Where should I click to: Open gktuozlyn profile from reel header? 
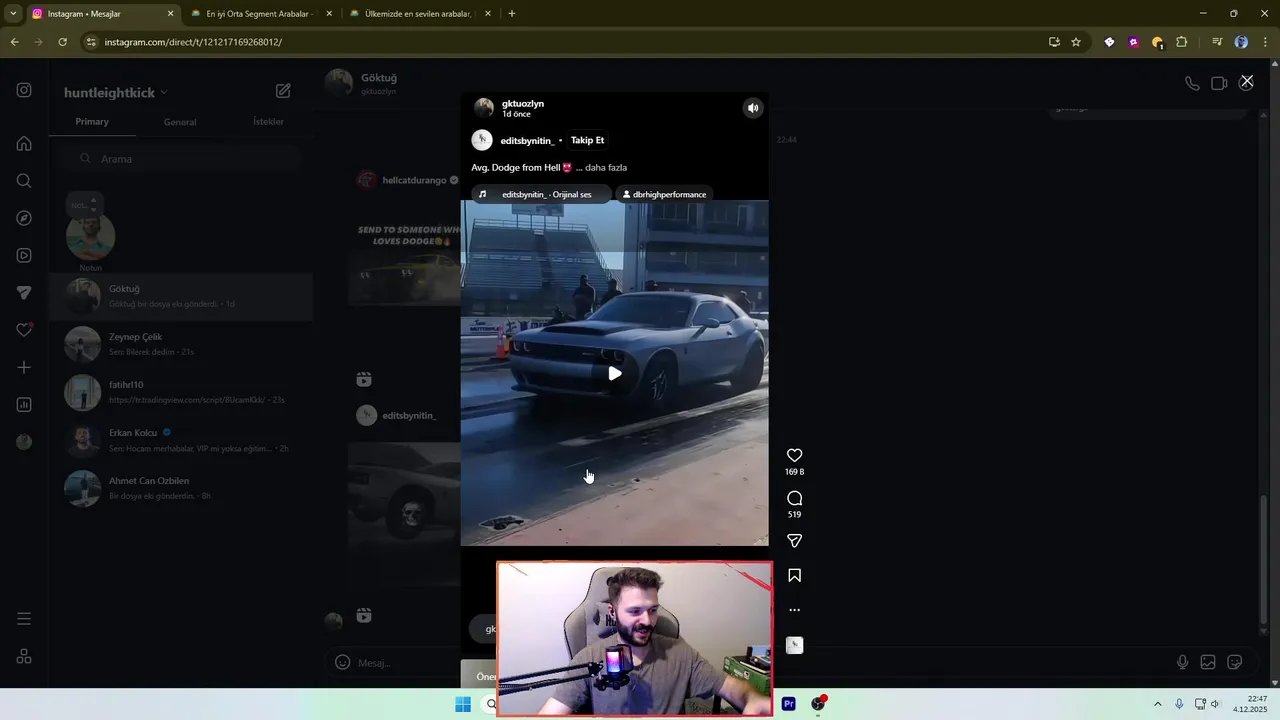[523, 104]
